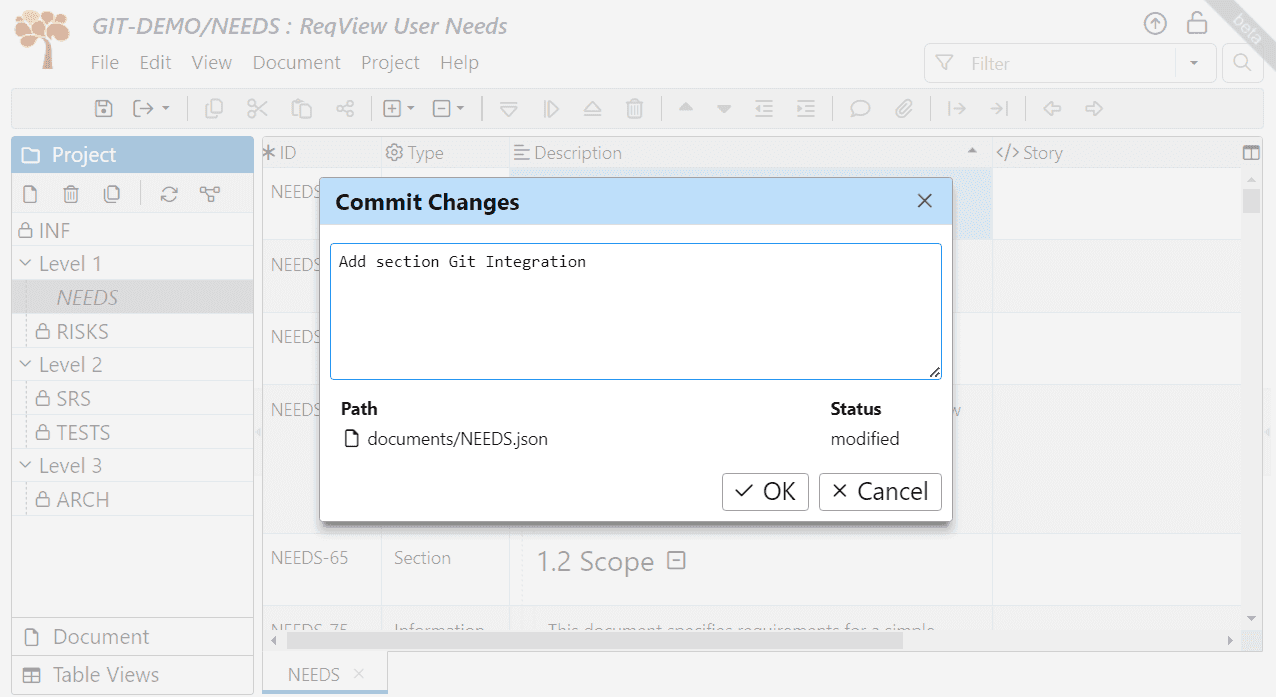Click the move up arrow icon
Image resolution: width=1276 pixels, height=697 pixels.
685,108
